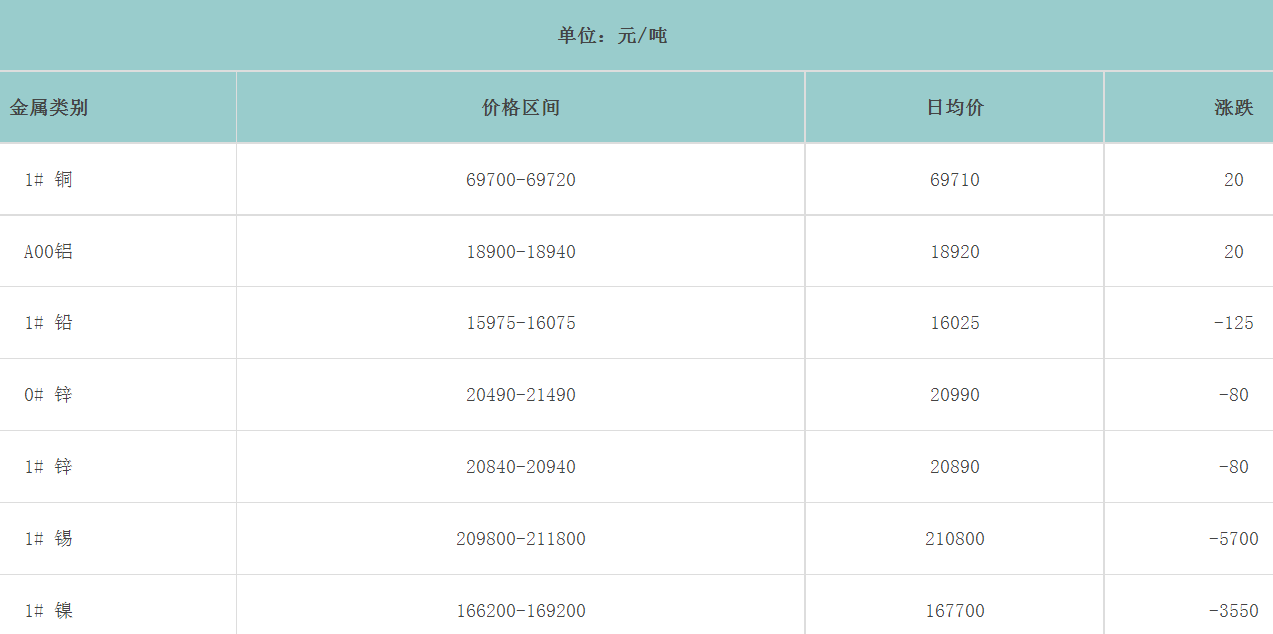
Task: Select the 价格区间 column header
Action: tap(520, 108)
